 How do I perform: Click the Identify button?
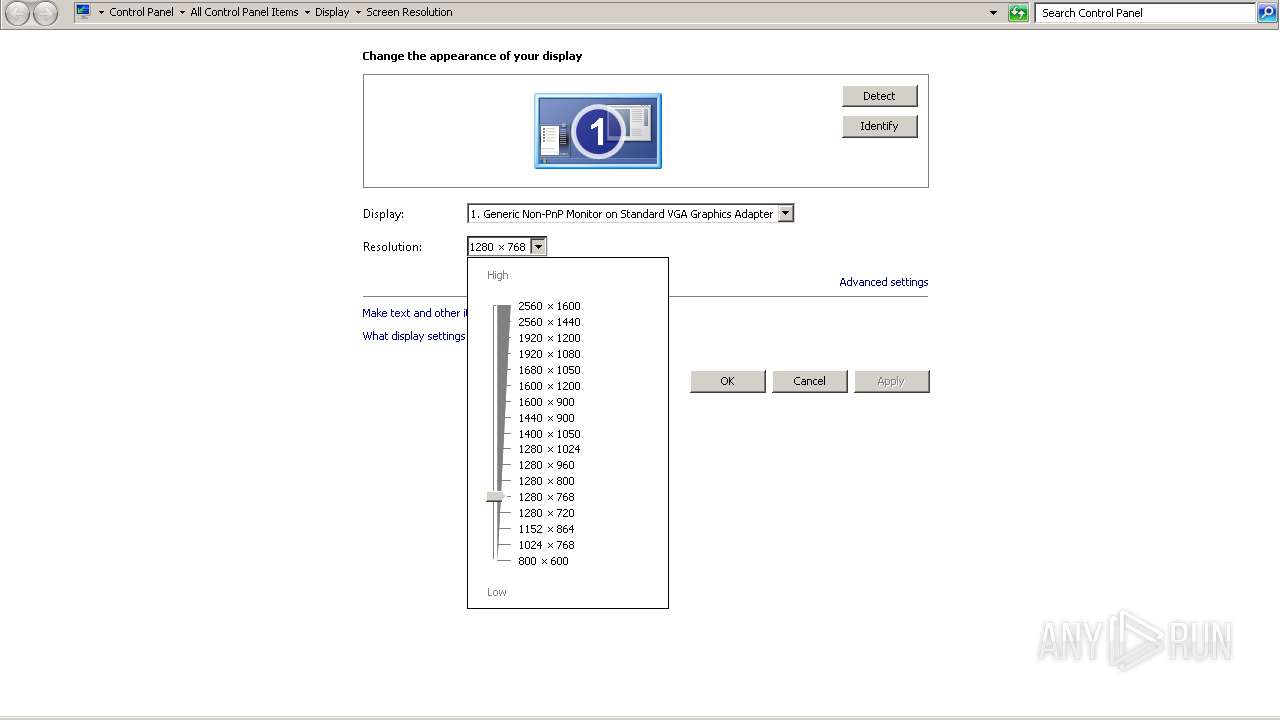point(879,126)
